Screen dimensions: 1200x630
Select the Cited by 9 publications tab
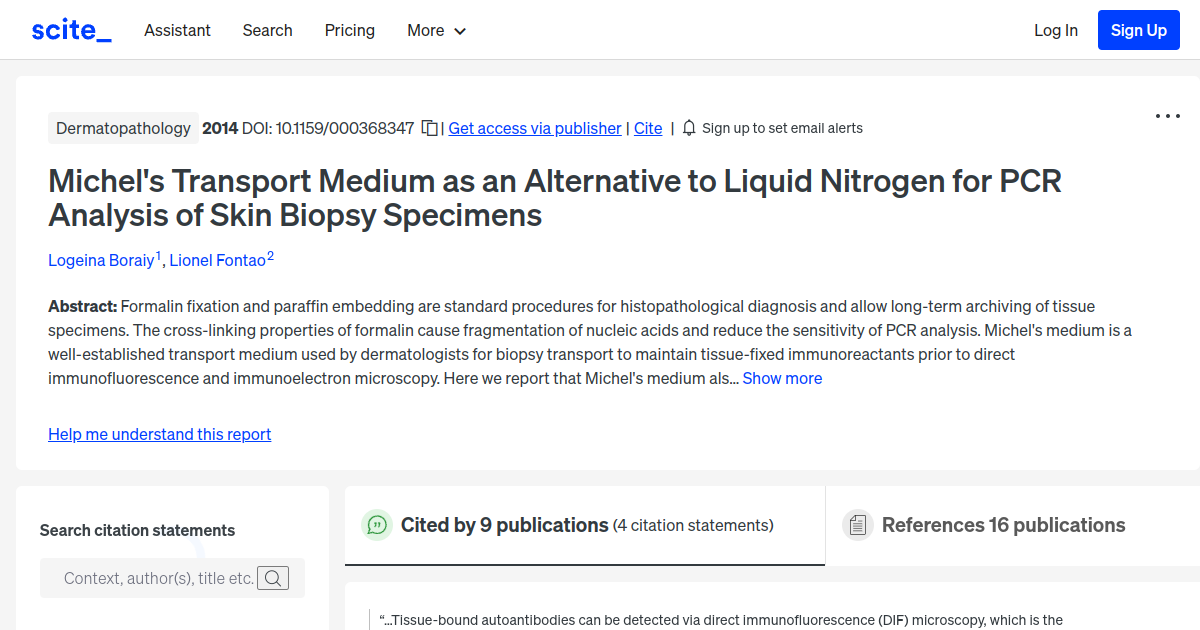point(504,524)
